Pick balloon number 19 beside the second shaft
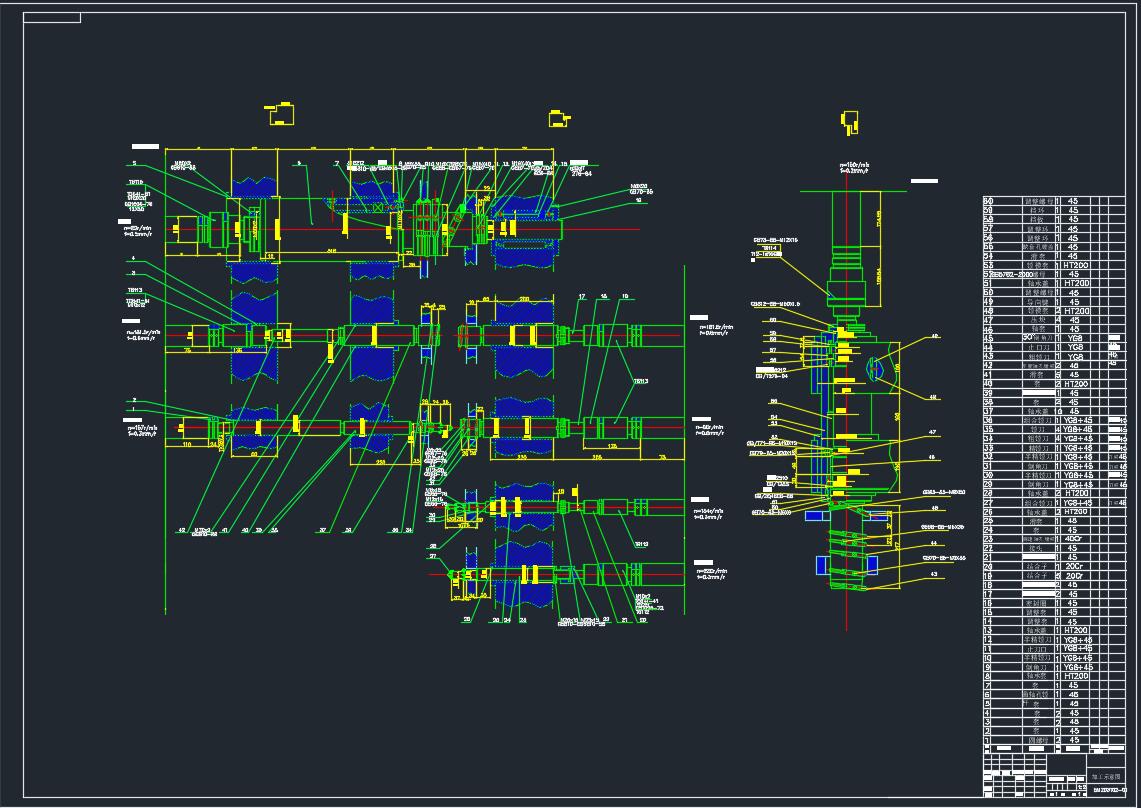1141x808 pixels. (625, 297)
